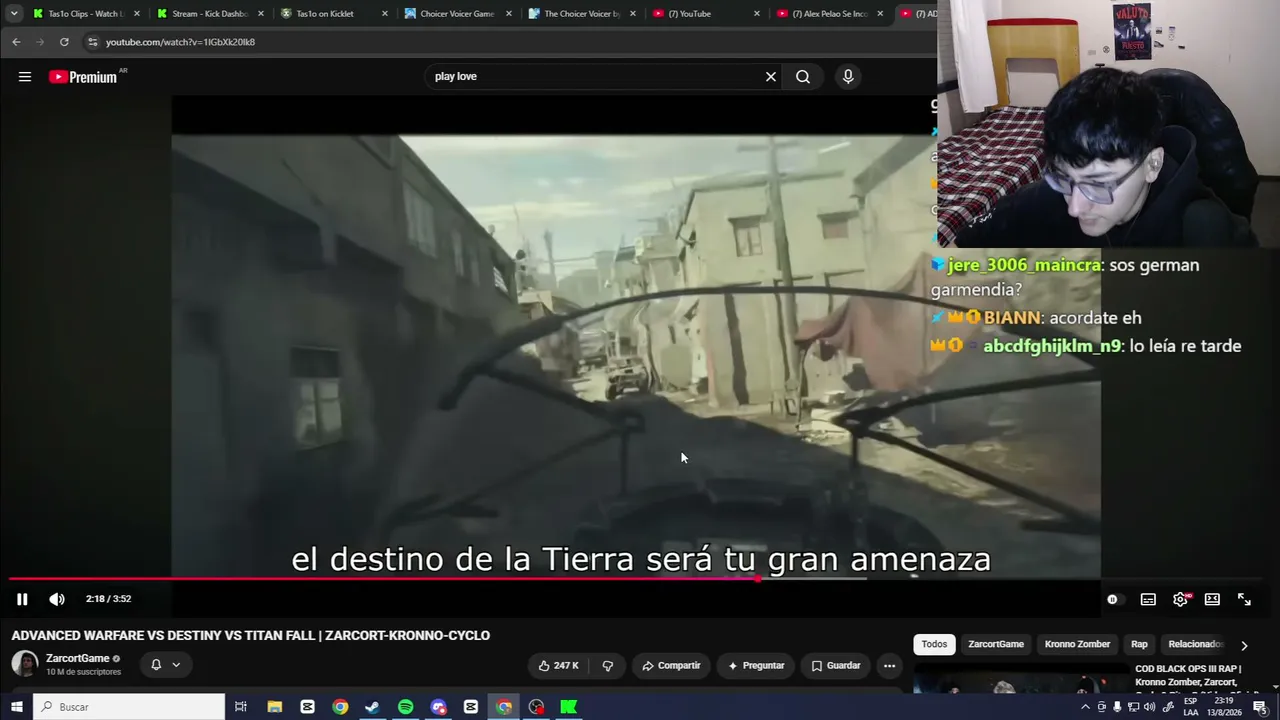This screenshot has height=720, width=1280.
Task: Go back in the browser
Action: (16, 42)
